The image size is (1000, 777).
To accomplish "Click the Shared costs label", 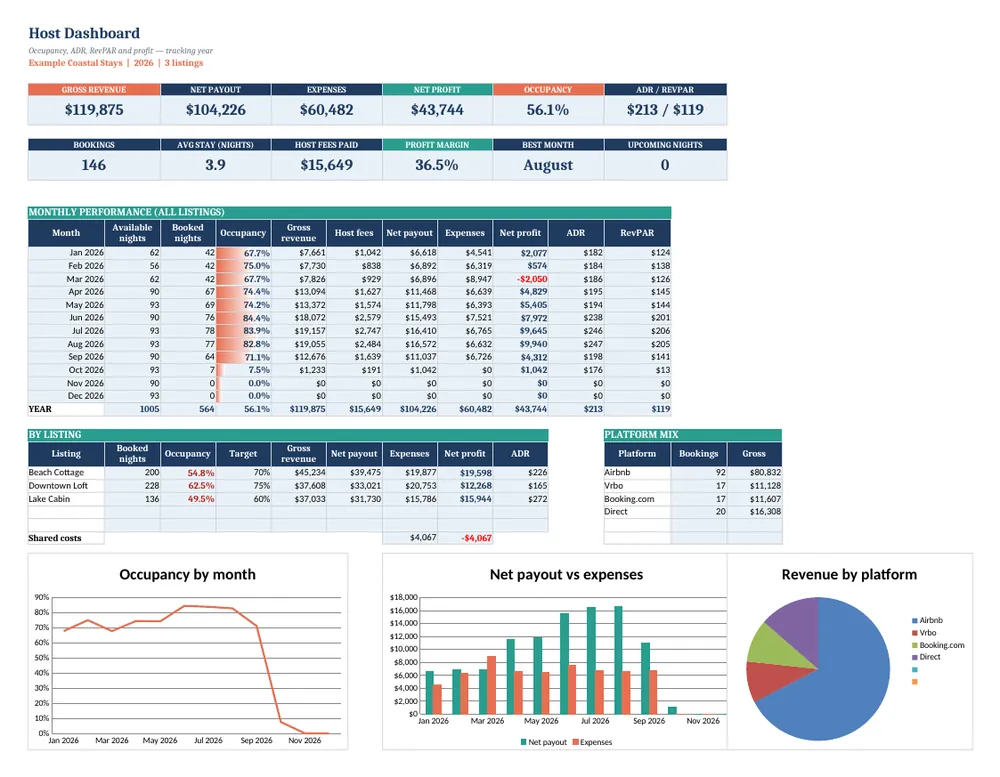I will coord(55,538).
